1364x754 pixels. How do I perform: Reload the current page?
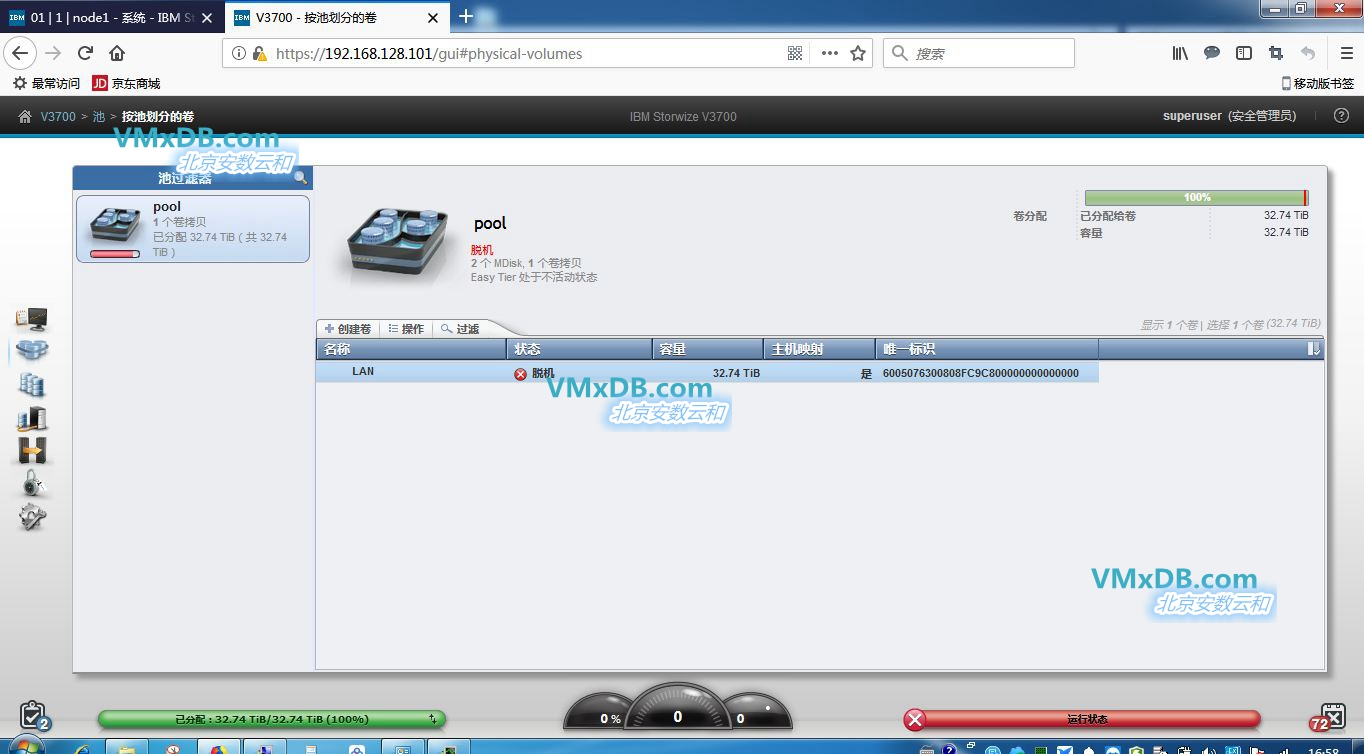[x=85, y=53]
